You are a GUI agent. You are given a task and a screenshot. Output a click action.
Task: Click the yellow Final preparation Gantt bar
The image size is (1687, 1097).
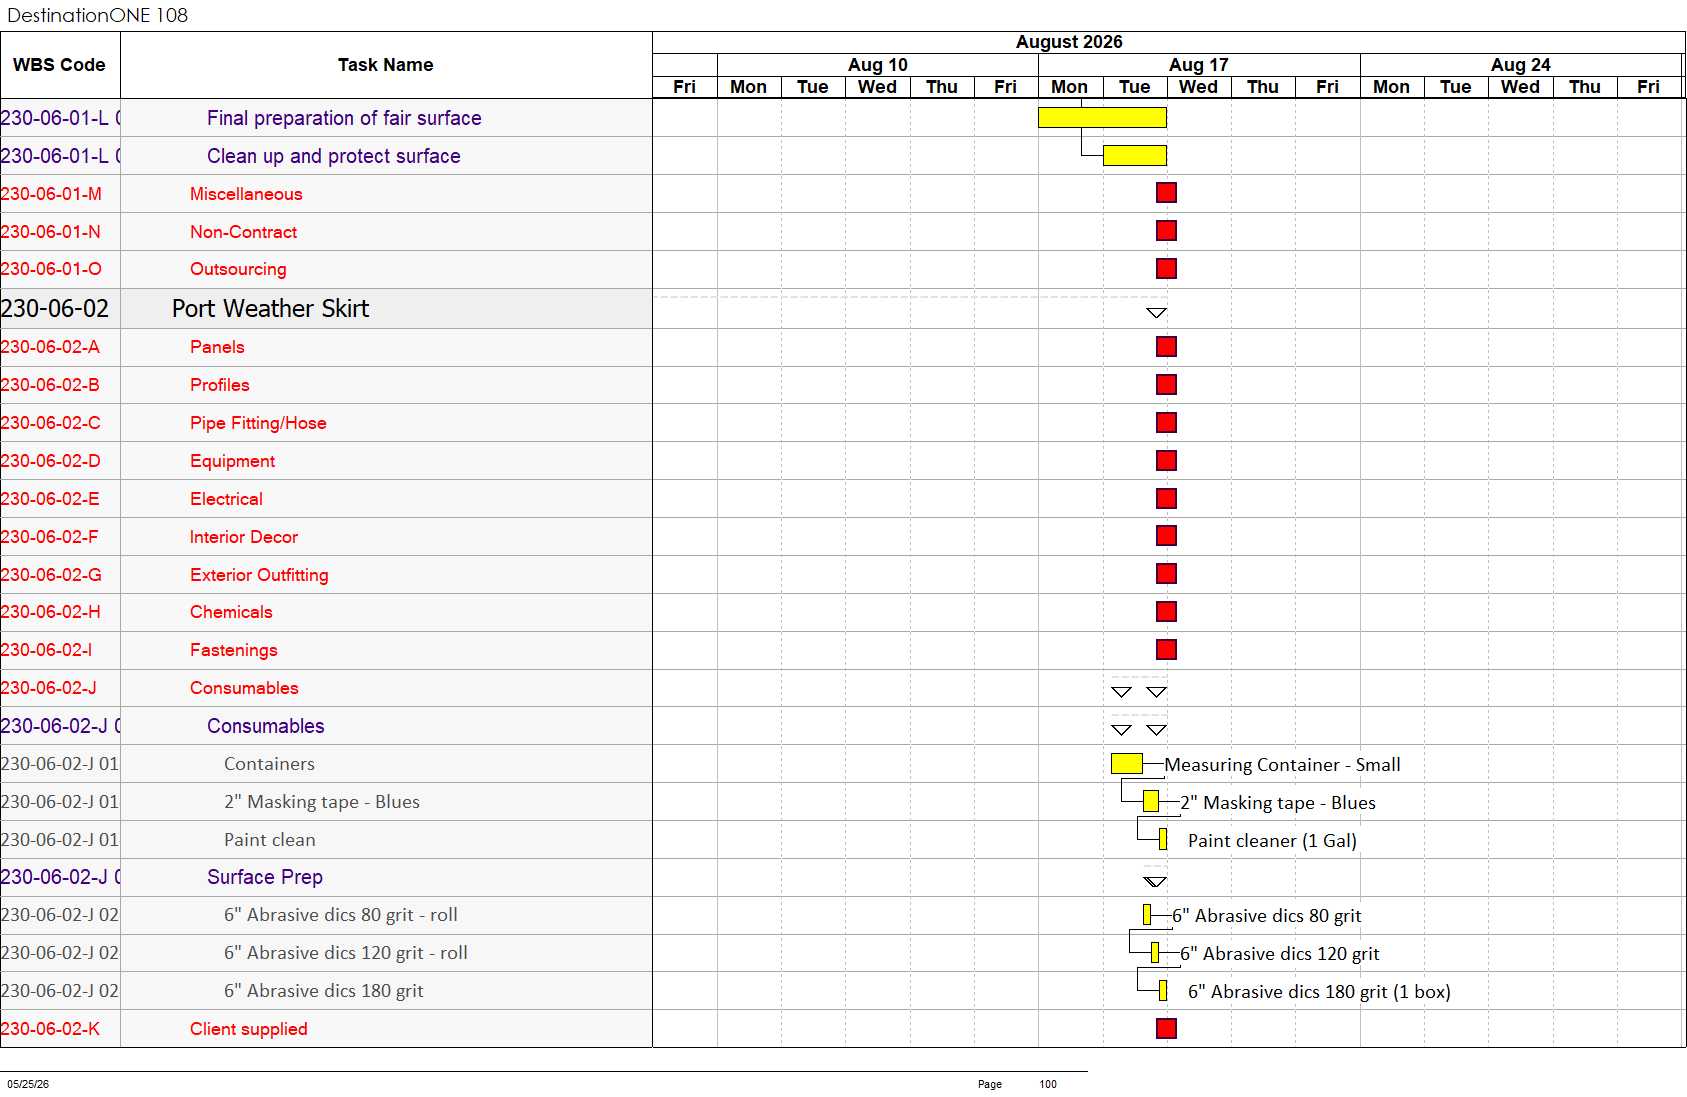[x=1102, y=118]
